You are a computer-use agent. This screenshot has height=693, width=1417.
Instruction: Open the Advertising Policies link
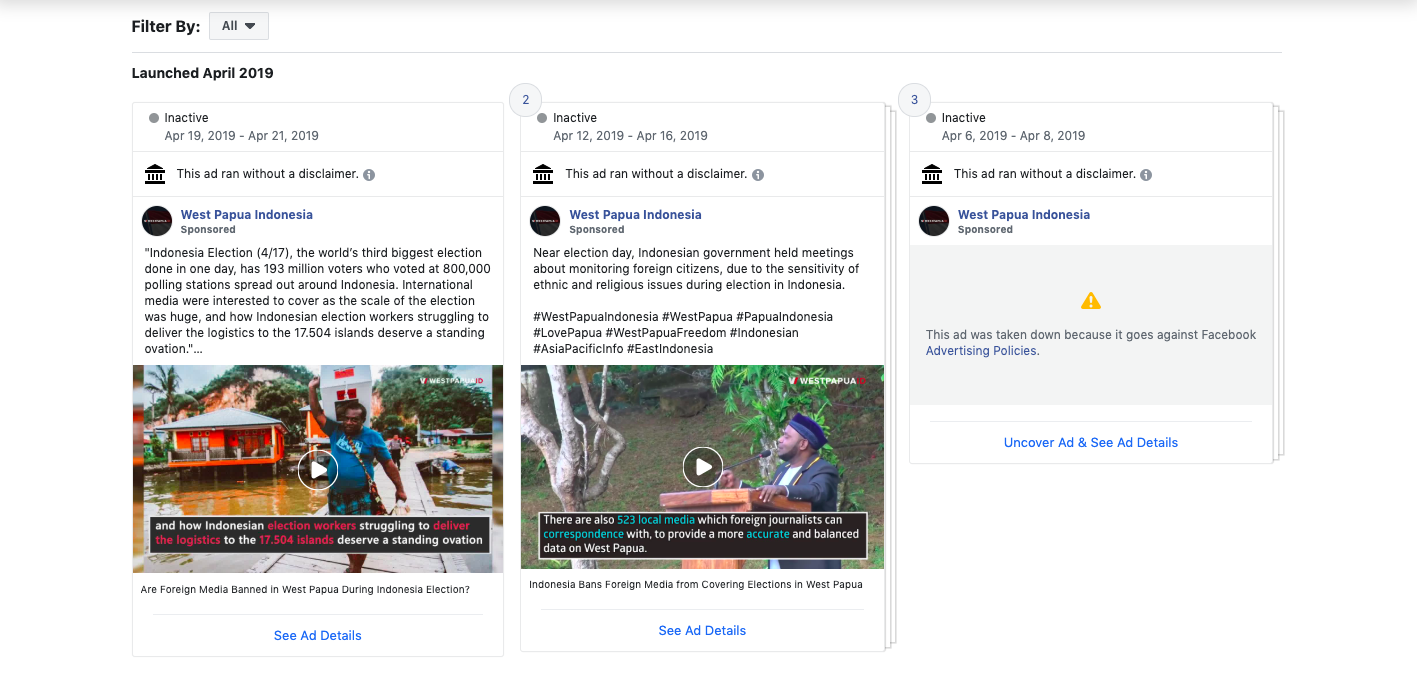[x=982, y=351]
